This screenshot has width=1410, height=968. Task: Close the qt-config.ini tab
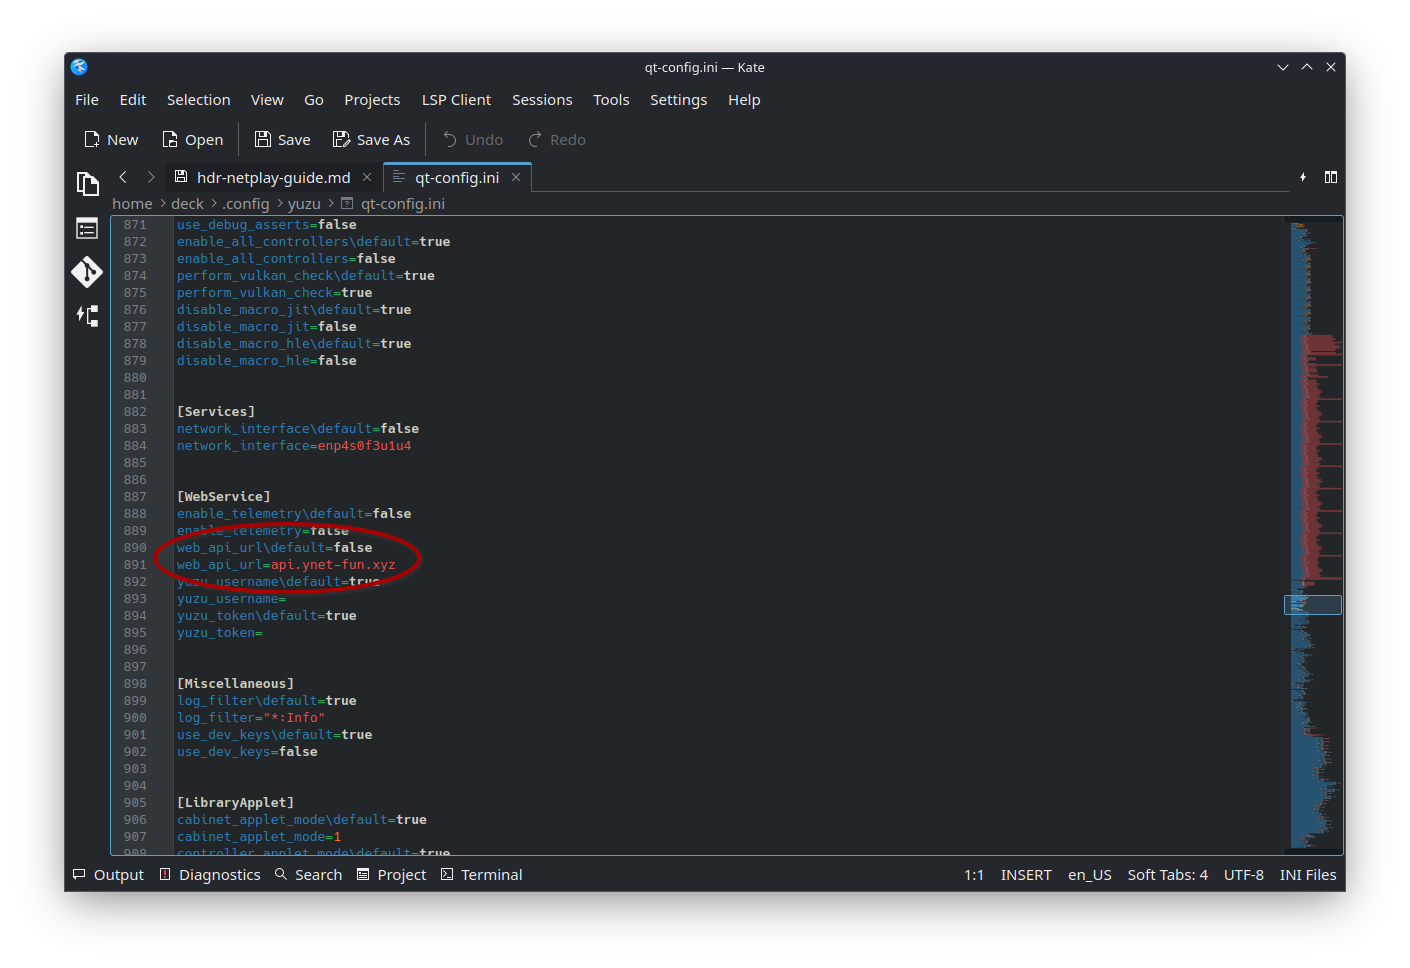click(516, 177)
